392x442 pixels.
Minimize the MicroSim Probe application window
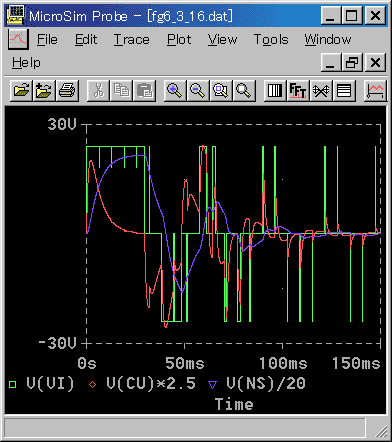[x=330, y=15]
